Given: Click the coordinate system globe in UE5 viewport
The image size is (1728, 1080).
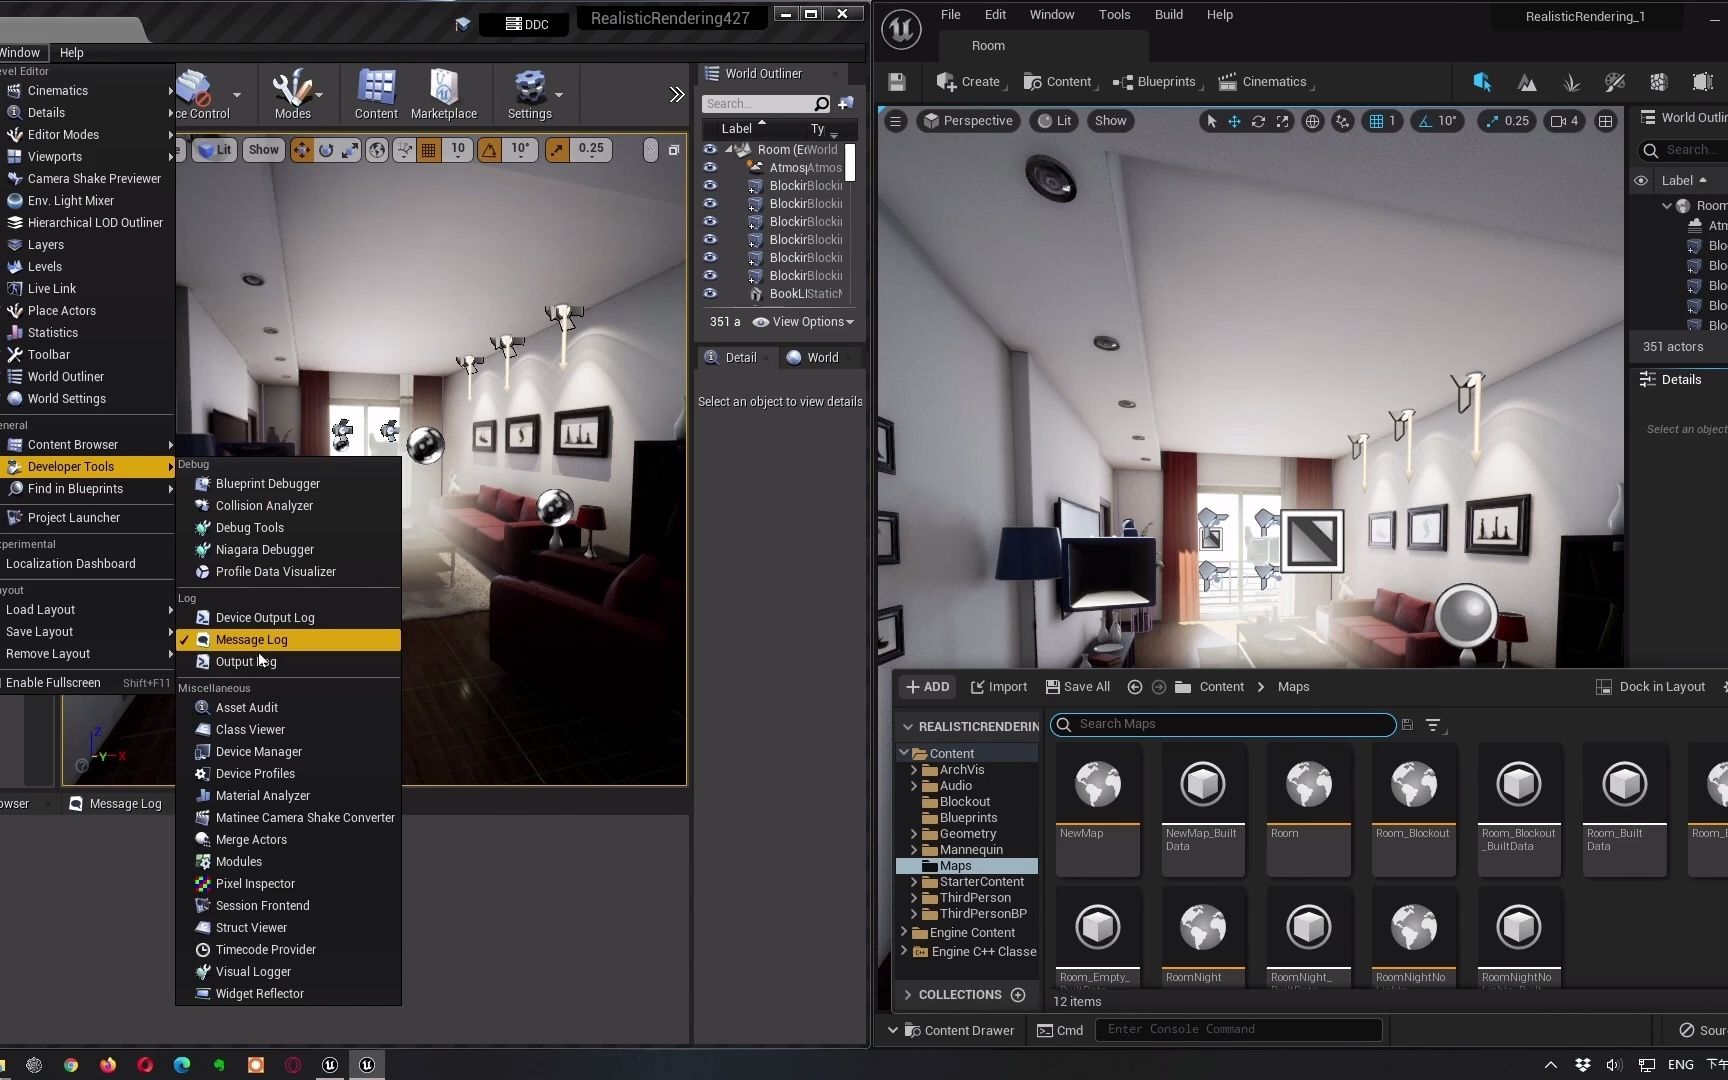Looking at the screenshot, I should pos(1312,121).
